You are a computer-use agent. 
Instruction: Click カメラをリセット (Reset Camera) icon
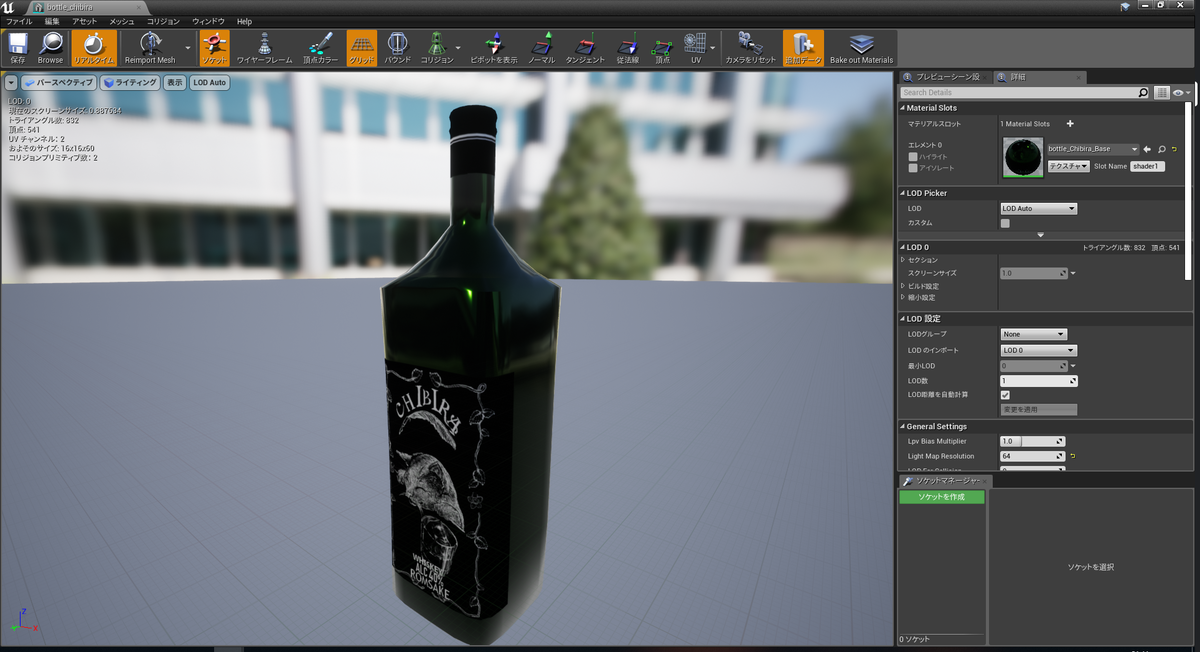click(x=751, y=47)
